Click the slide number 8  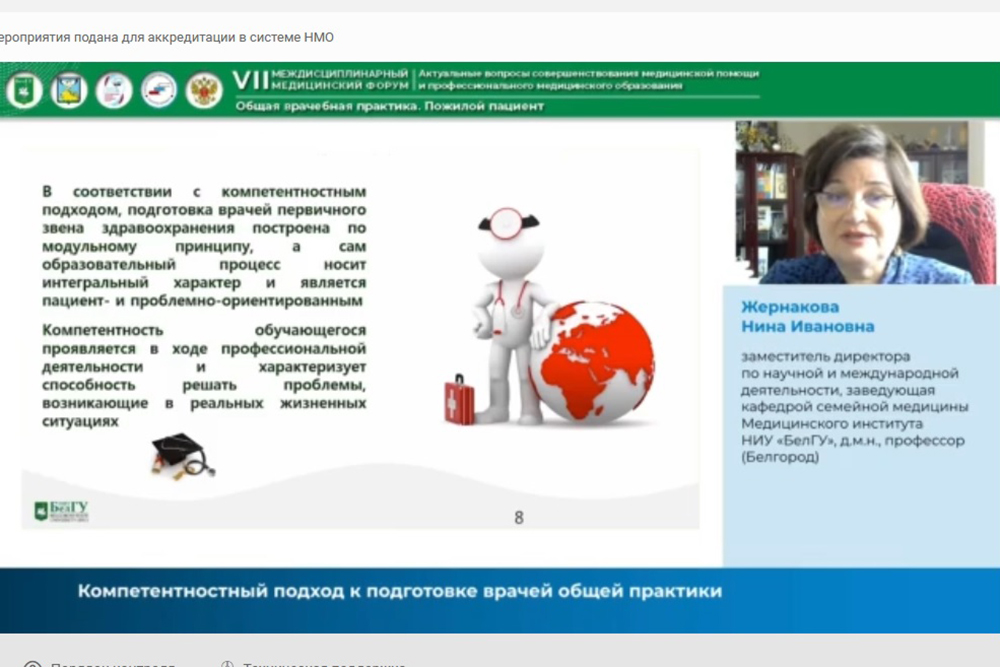pos(518,517)
